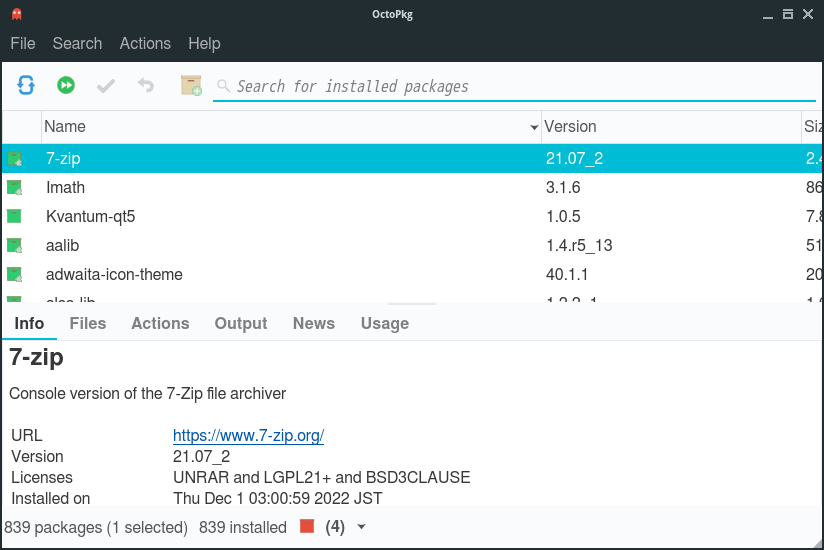
Task: Expand the status bar dropdown arrow
Action: coord(361,526)
